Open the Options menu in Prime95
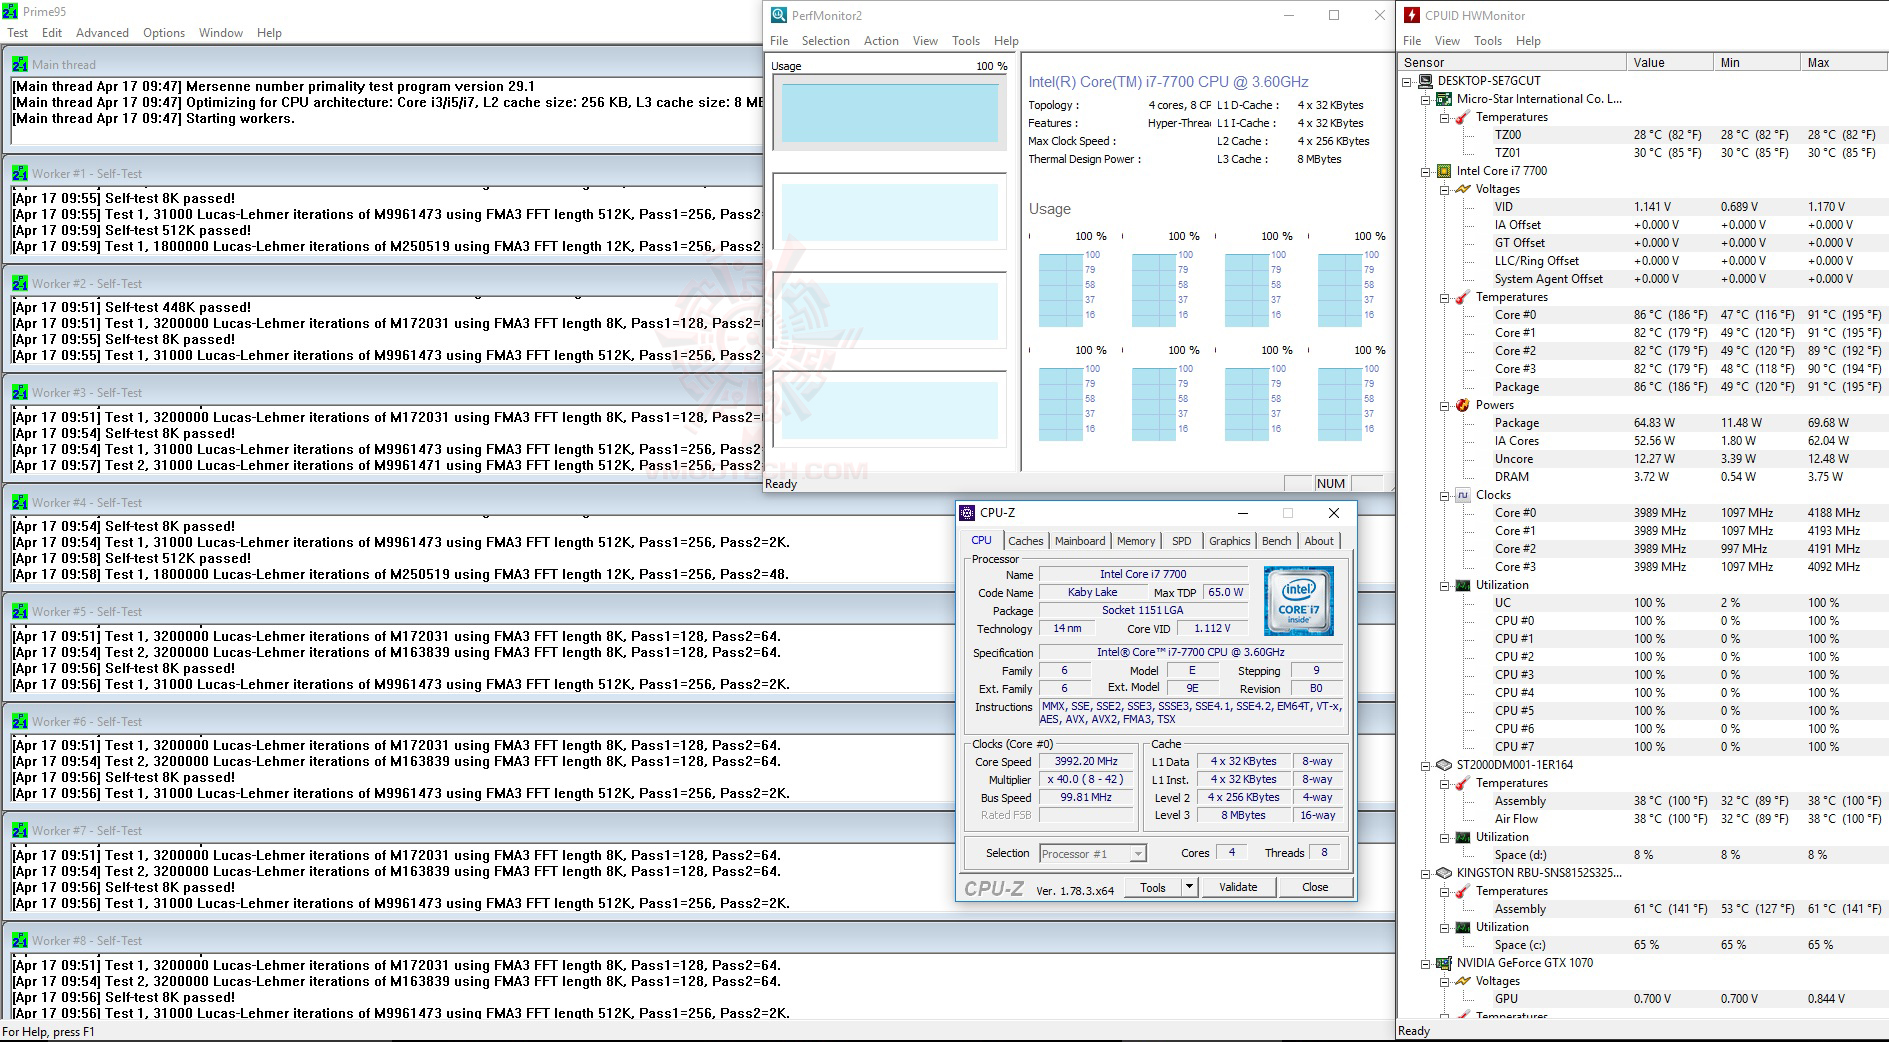The height and width of the screenshot is (1042, 1889). (x=164, y=33)
